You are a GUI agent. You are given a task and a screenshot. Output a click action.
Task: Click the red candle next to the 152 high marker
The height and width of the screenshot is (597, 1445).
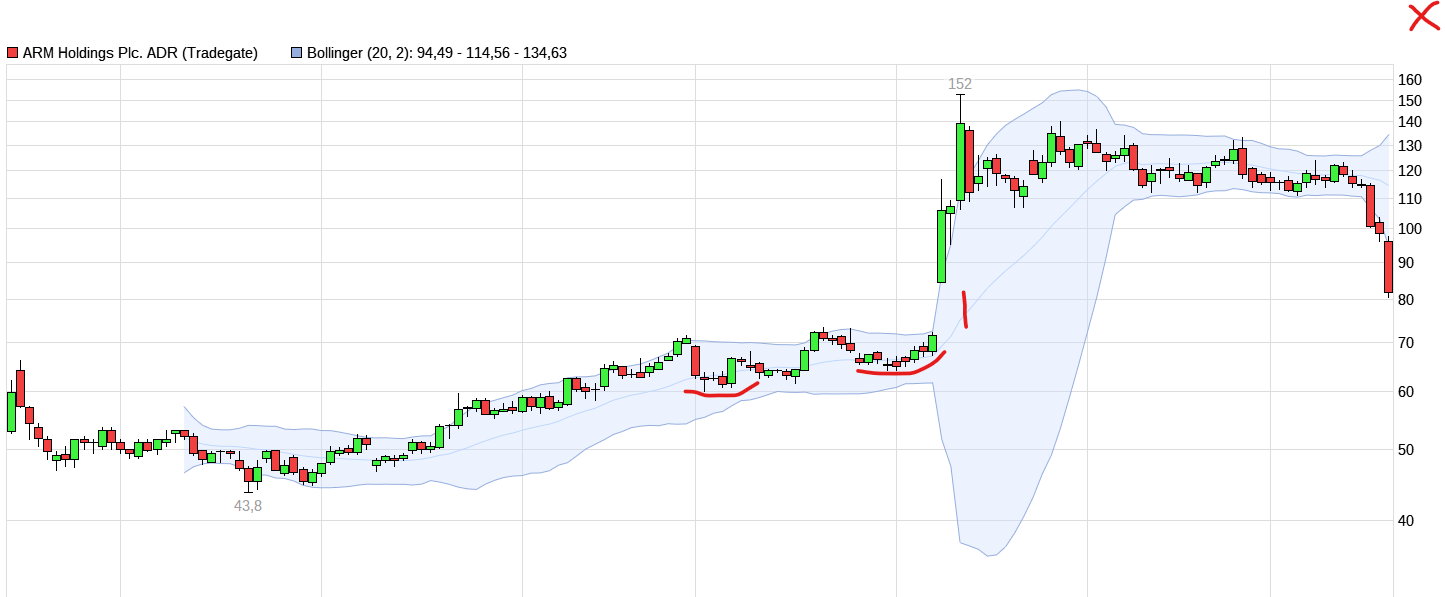pos(967,160)
